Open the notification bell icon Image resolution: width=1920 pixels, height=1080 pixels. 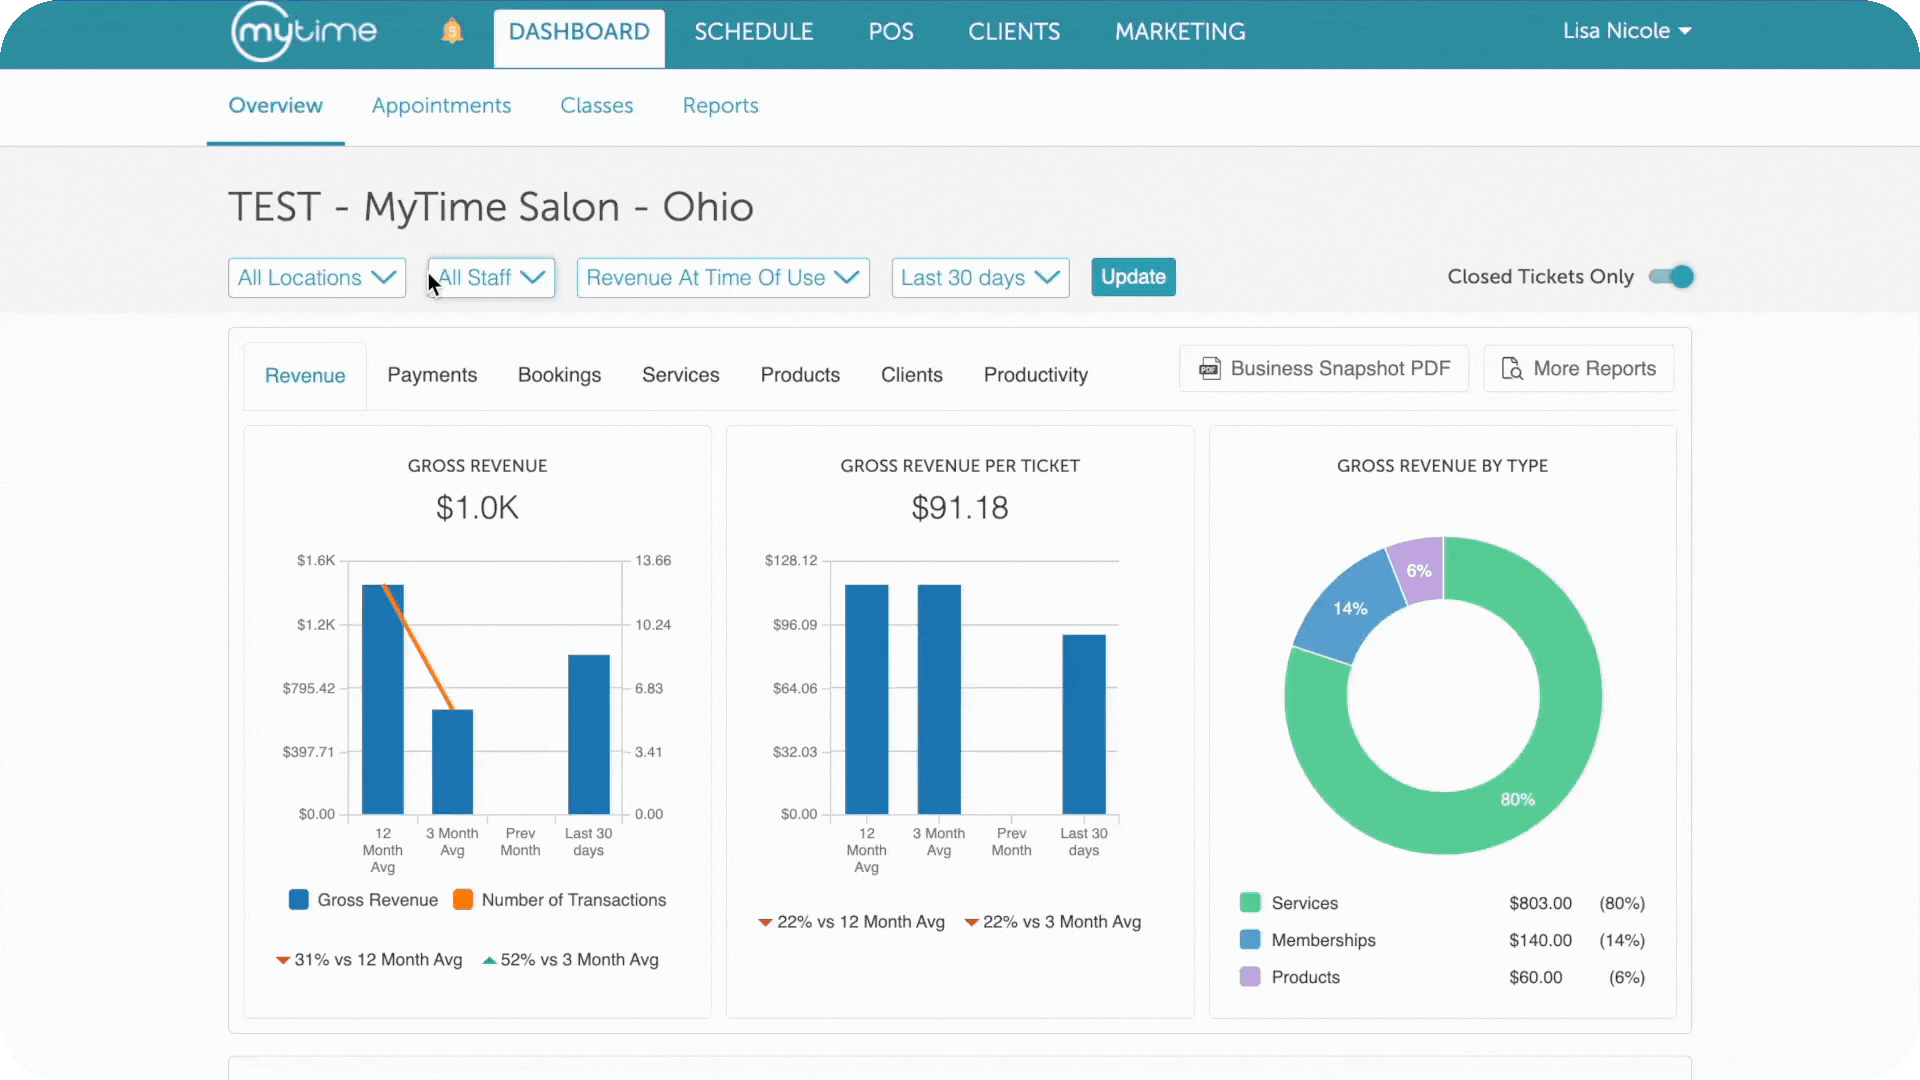click(x=452, y=31)
